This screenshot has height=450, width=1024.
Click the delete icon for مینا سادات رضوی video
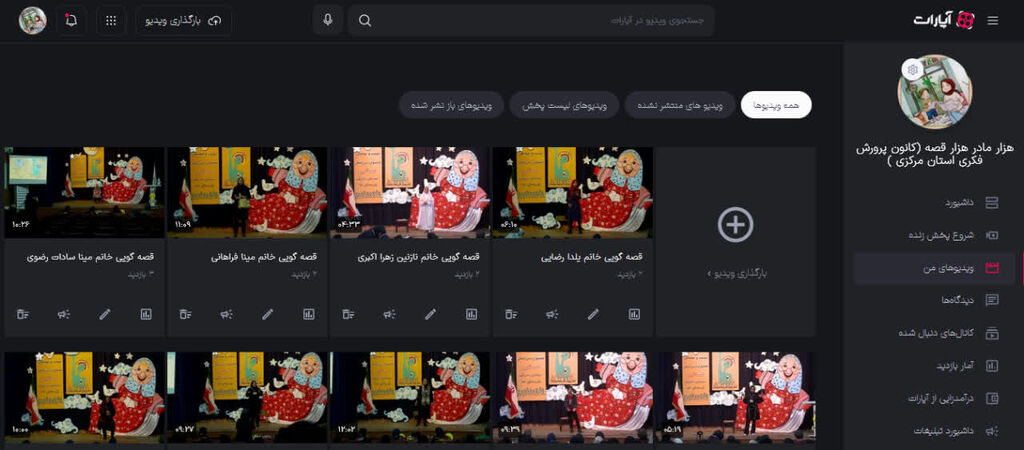(x=23, y=314)
